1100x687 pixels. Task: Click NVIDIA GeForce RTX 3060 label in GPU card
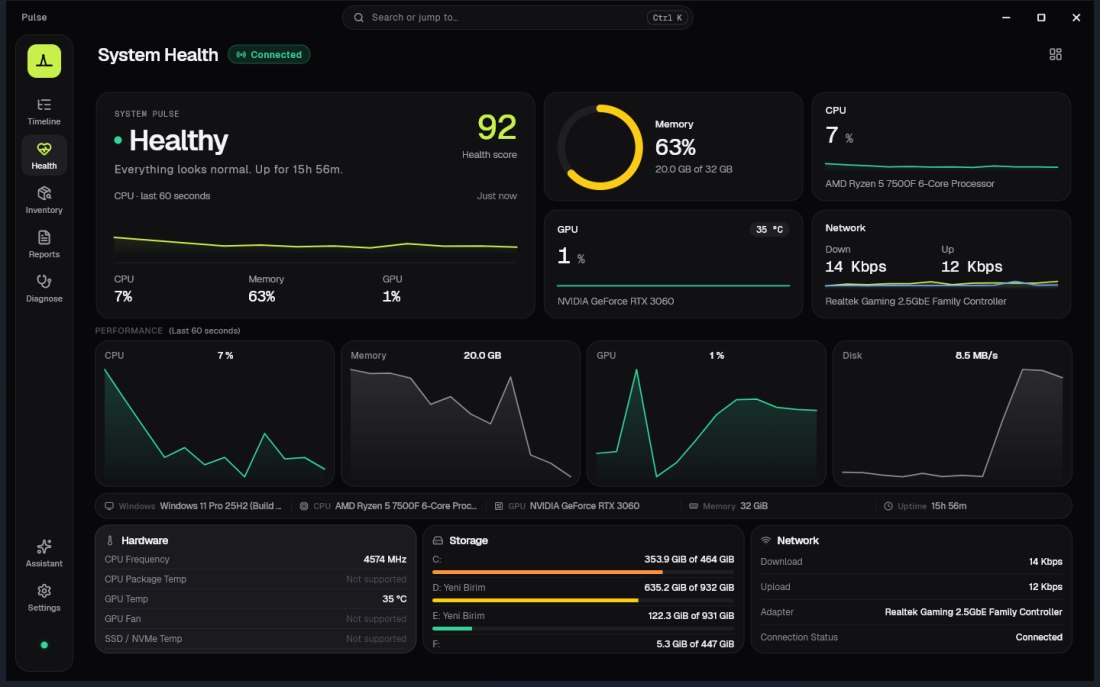(x=615, y=301)
